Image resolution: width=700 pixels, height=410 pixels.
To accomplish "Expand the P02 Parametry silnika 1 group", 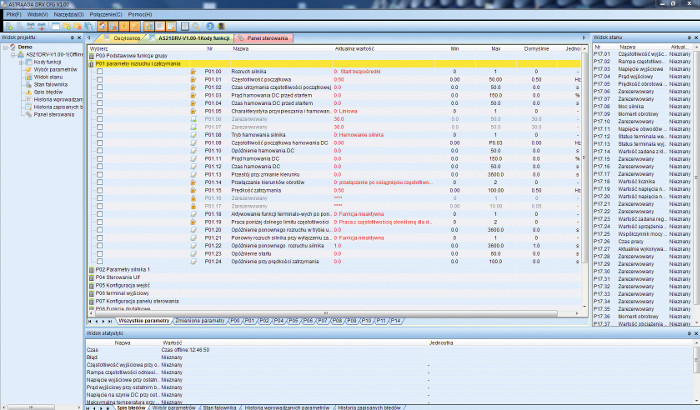I will coord(92,269).
